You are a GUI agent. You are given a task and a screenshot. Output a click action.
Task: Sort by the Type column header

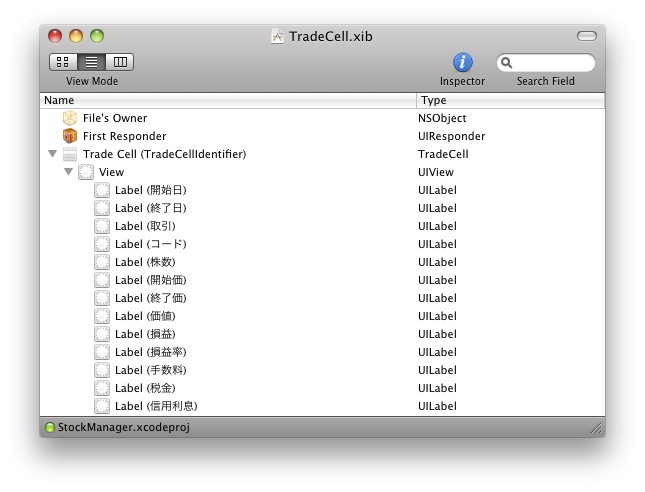(x=511, y=100)
